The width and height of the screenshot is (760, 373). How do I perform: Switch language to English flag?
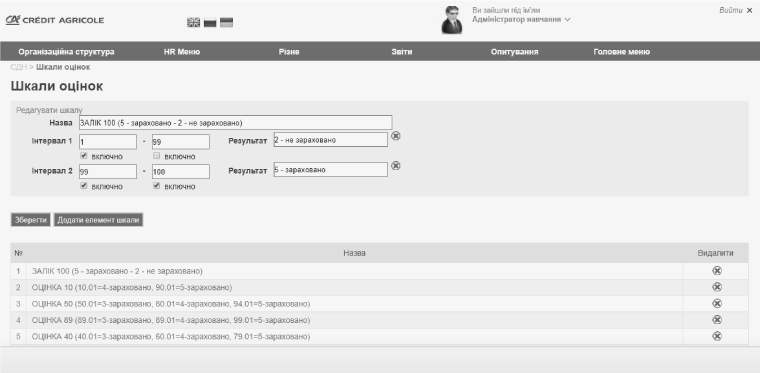pos(193,22)
